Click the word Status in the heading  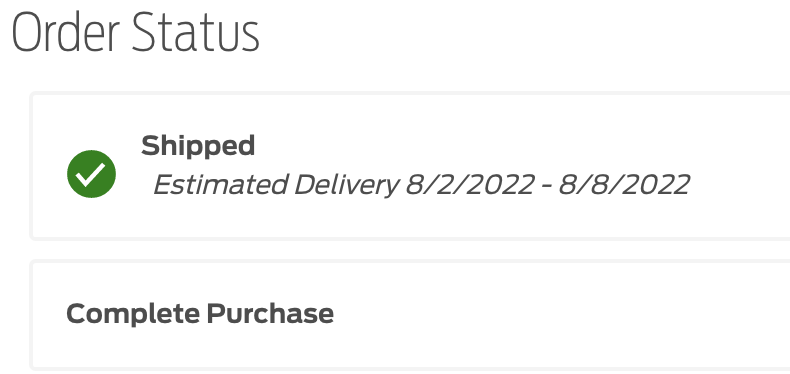coord(196,33)
